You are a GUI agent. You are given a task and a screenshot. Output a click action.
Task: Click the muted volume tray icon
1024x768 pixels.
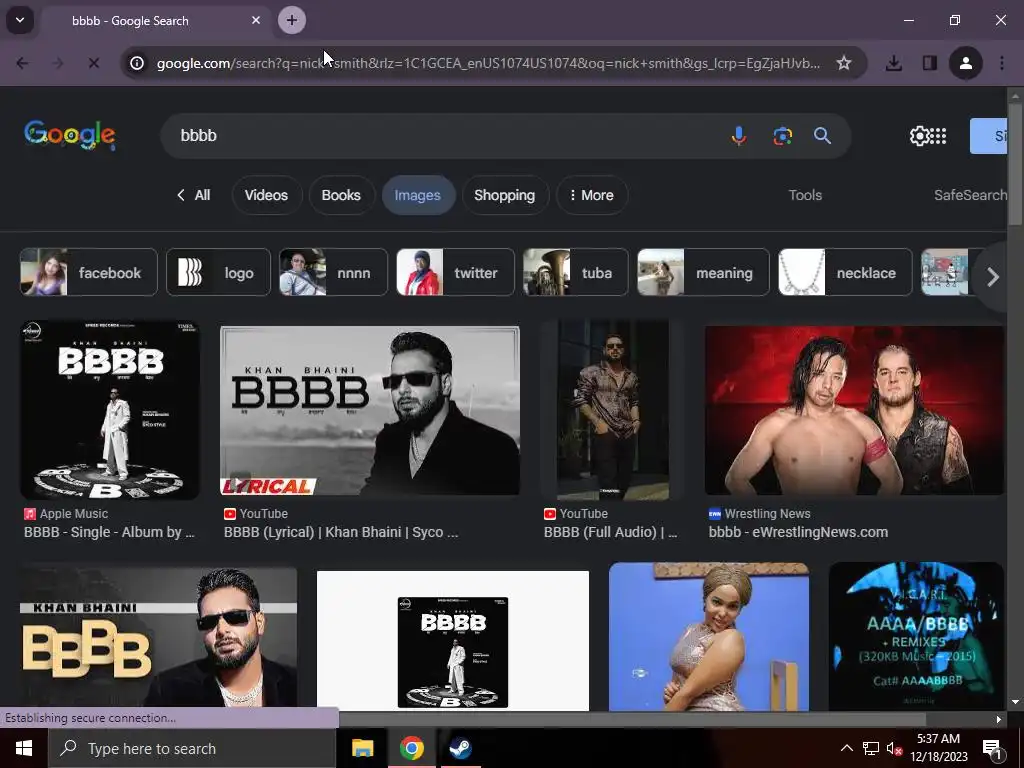click(894, 748)
